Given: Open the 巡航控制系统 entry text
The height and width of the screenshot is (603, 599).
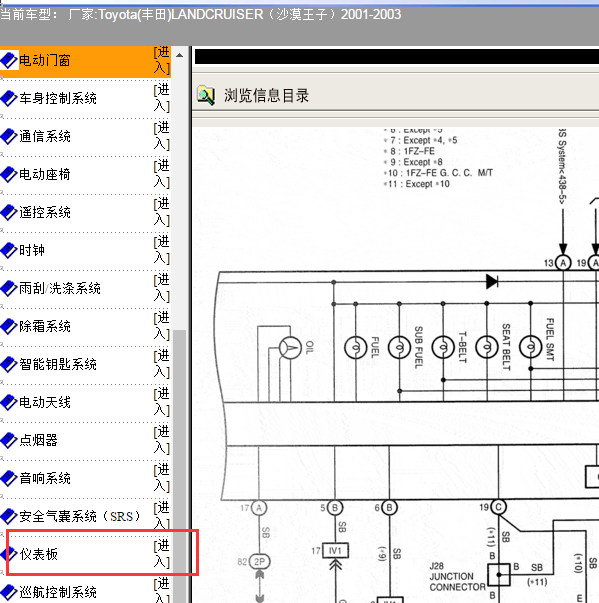Looking at the screenshot, I should click(x=58, y=593).
